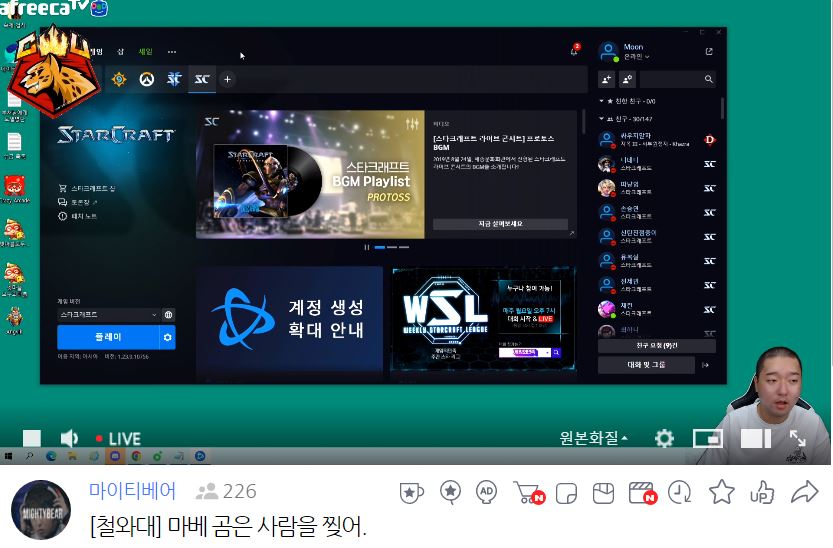Click the add friend icon
The width and height of the screenshot is (833, 548).
pyautogui.click(x=606, y=79)
